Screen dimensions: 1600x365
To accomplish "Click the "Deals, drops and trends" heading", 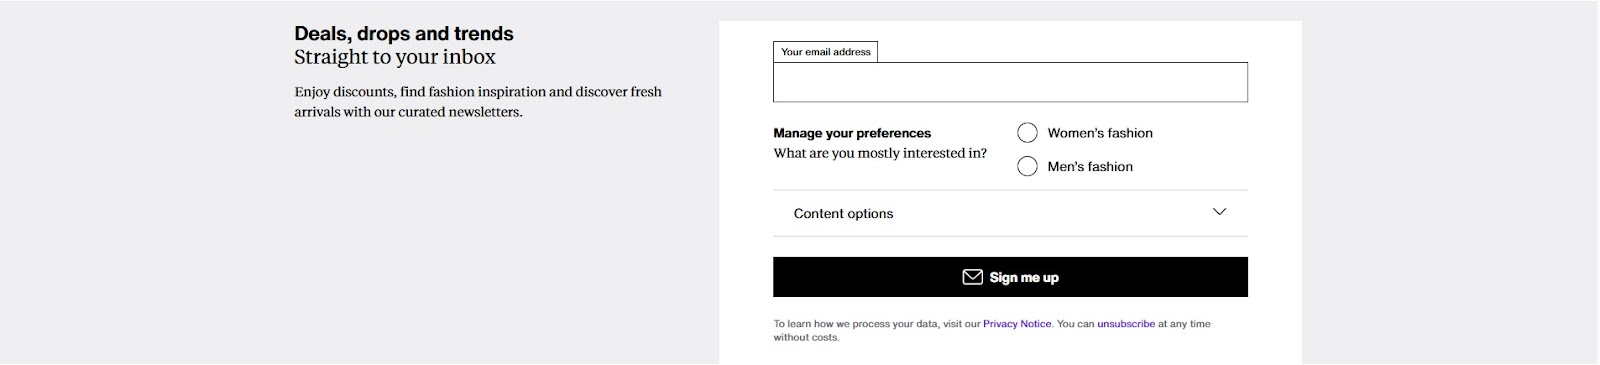I will (x=404, y=33).
